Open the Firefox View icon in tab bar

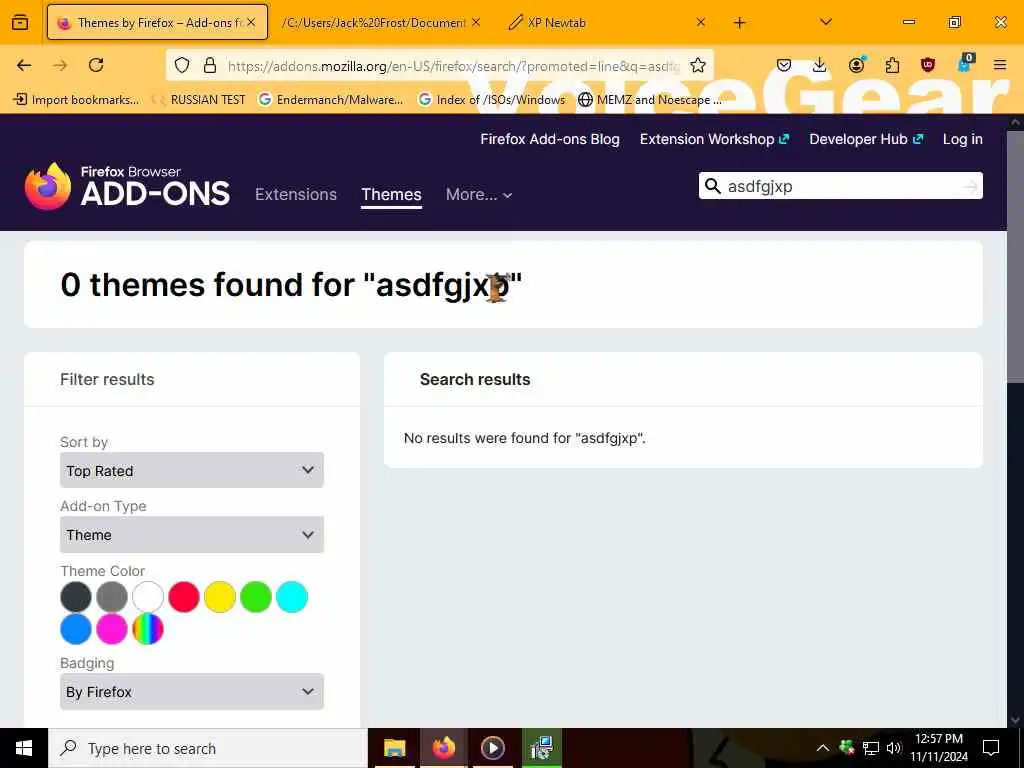[x=20, y=22]
